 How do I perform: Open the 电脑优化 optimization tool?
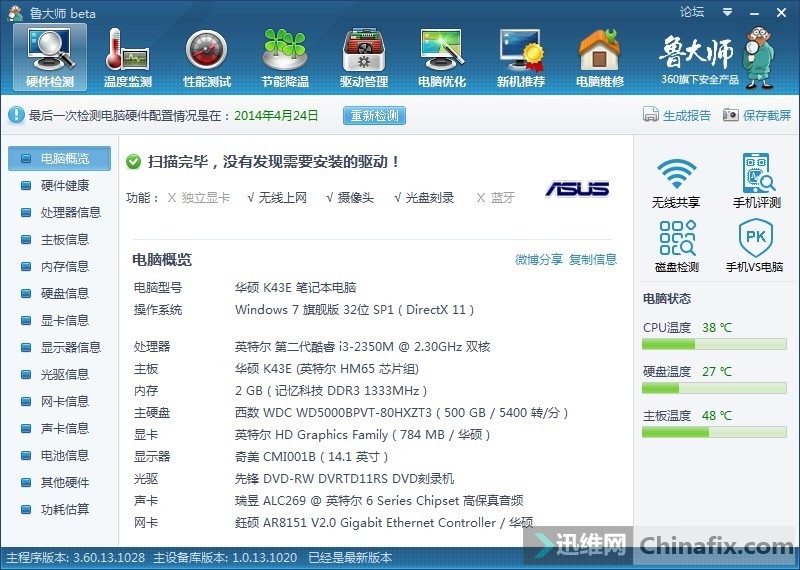(x=442, y=58)
